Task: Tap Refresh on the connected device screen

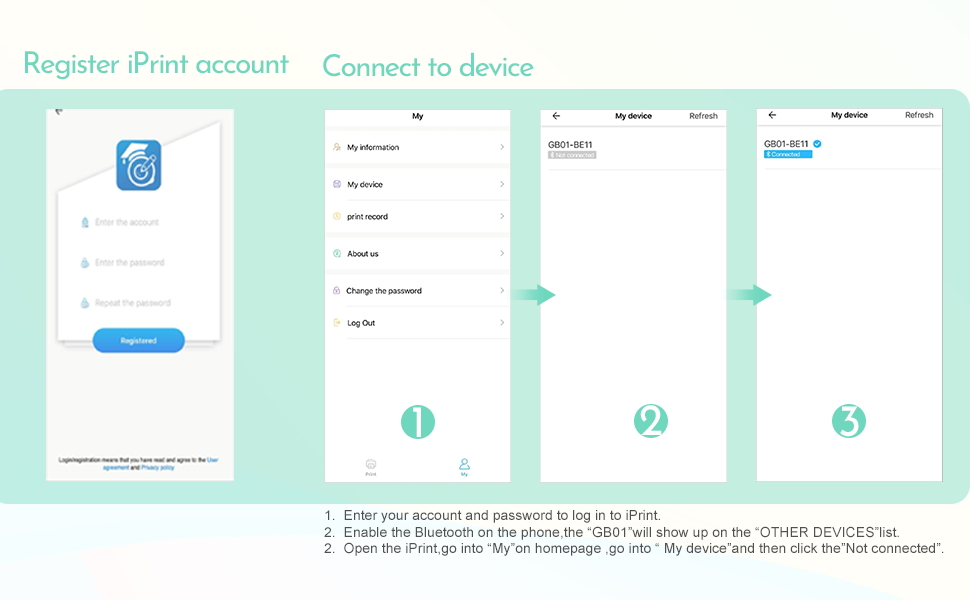Action: [919, 115]
